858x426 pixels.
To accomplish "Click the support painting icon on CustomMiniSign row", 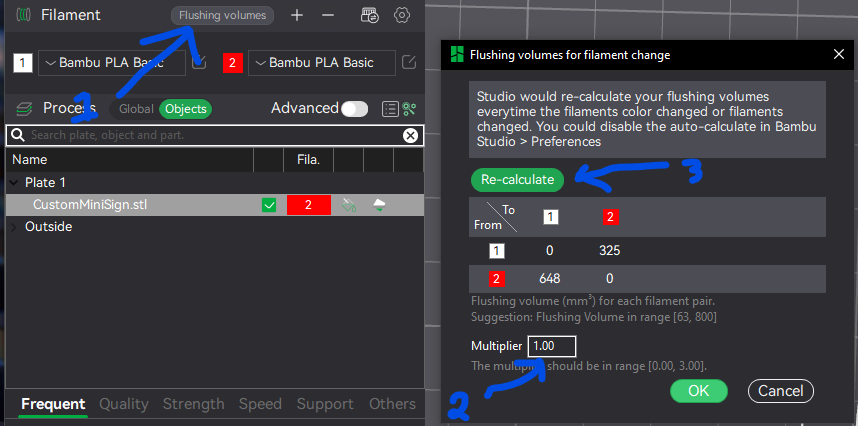I will click(348, 205).
